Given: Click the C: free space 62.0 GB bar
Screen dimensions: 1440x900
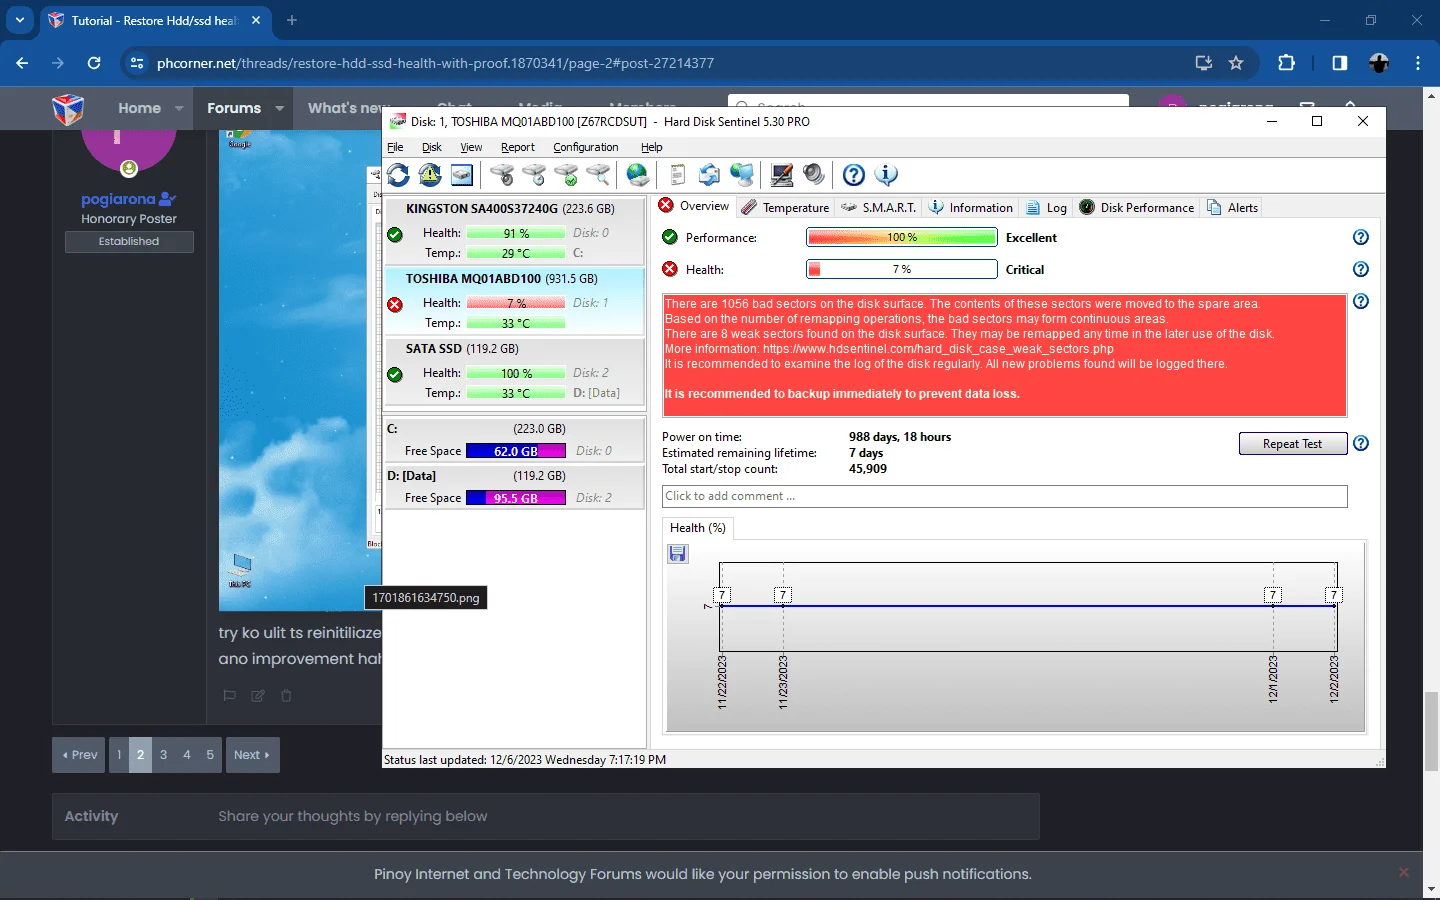Looking at the screenshot, I should tap(516, 451).
